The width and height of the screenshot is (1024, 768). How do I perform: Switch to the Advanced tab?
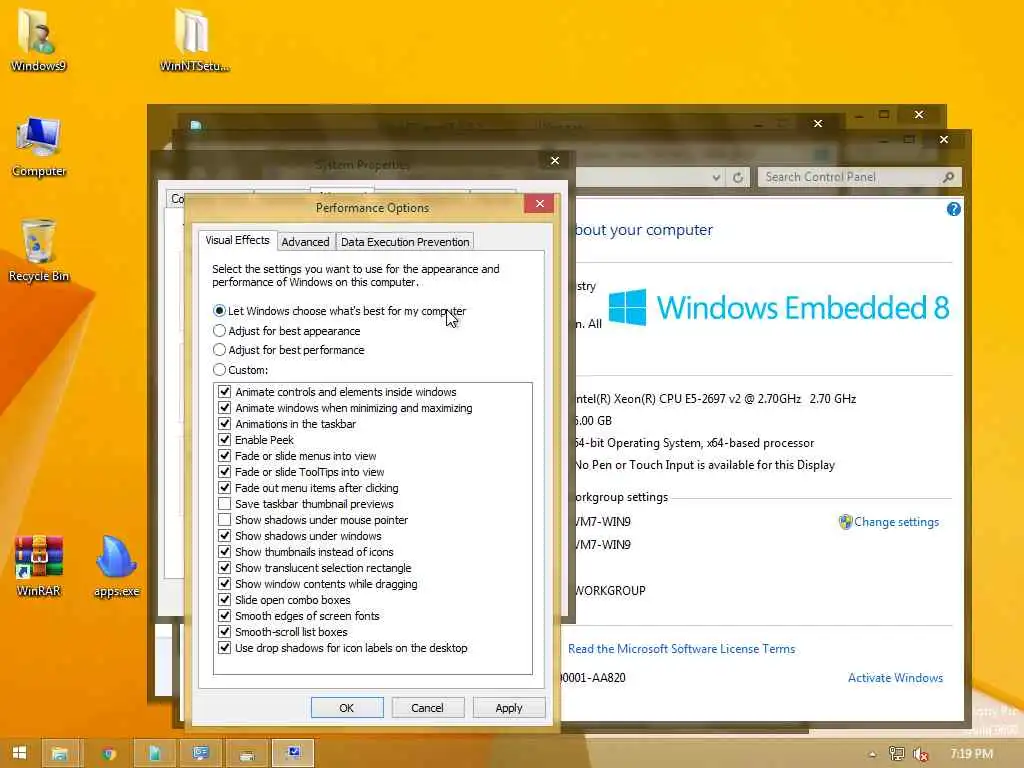click(x=306, y=242)
